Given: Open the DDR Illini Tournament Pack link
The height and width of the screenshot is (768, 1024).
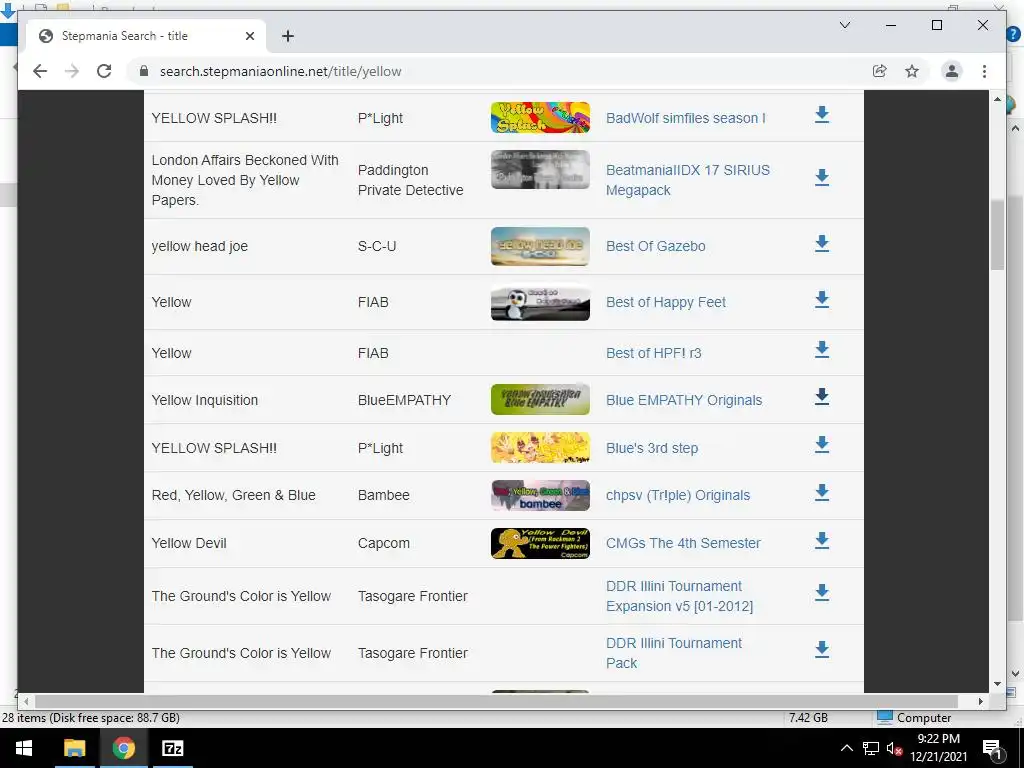Looking at the screenshot, I should (673, 653).
